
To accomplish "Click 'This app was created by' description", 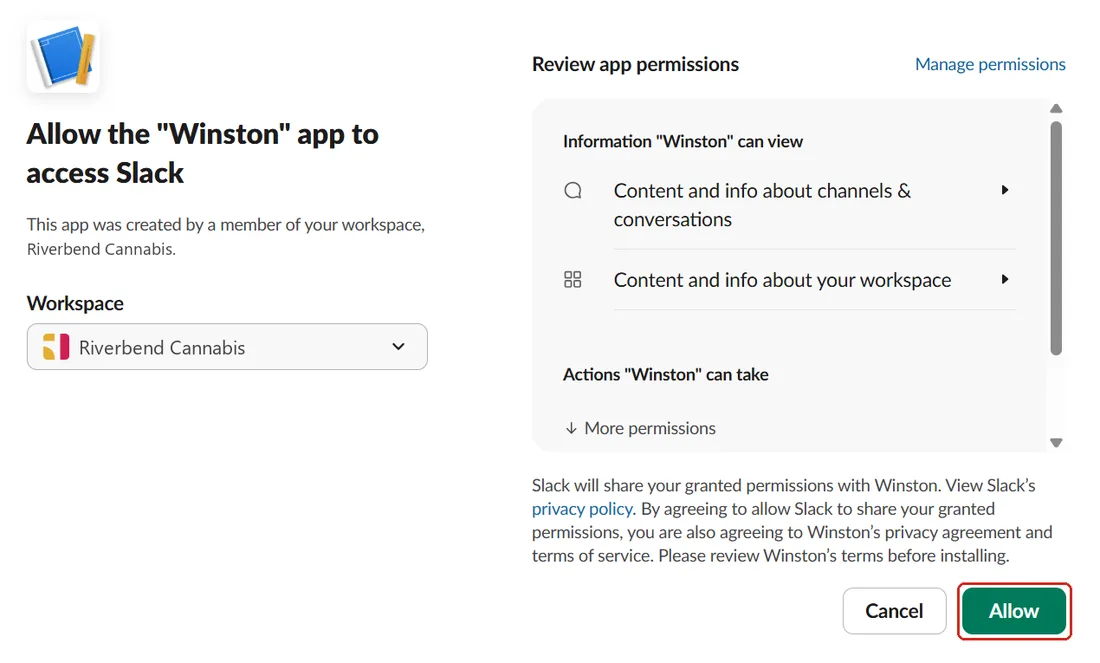I will pyautogui.click(x=226, y=236).
